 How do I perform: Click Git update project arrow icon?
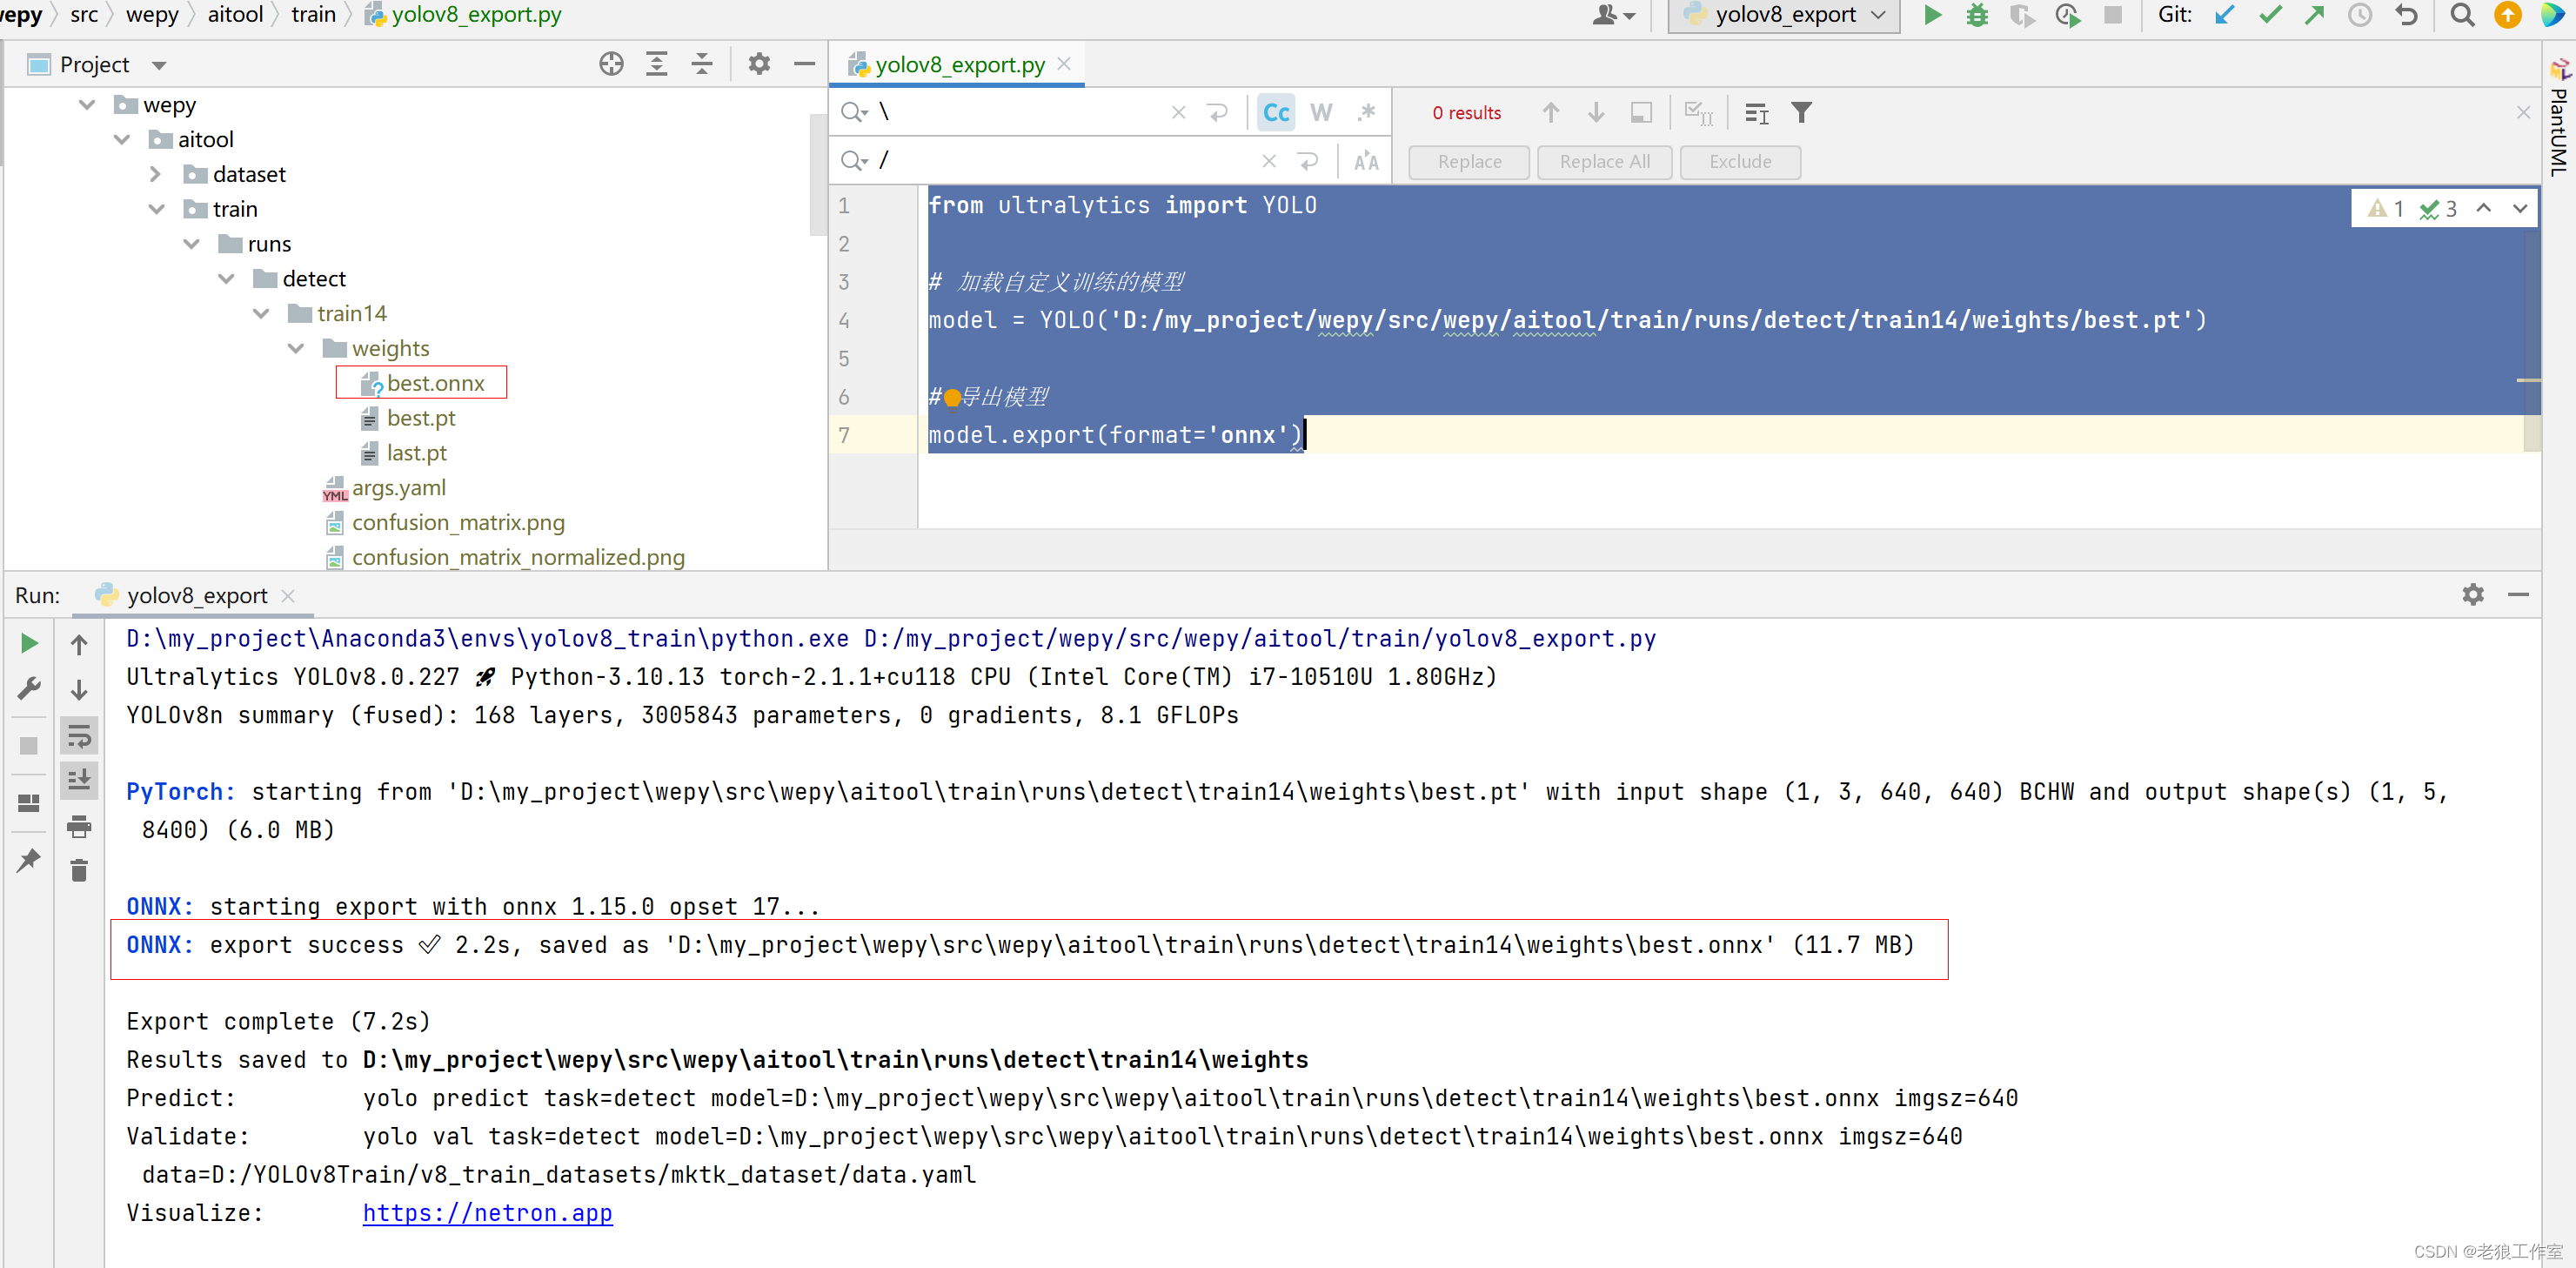tap(2224, 15)
